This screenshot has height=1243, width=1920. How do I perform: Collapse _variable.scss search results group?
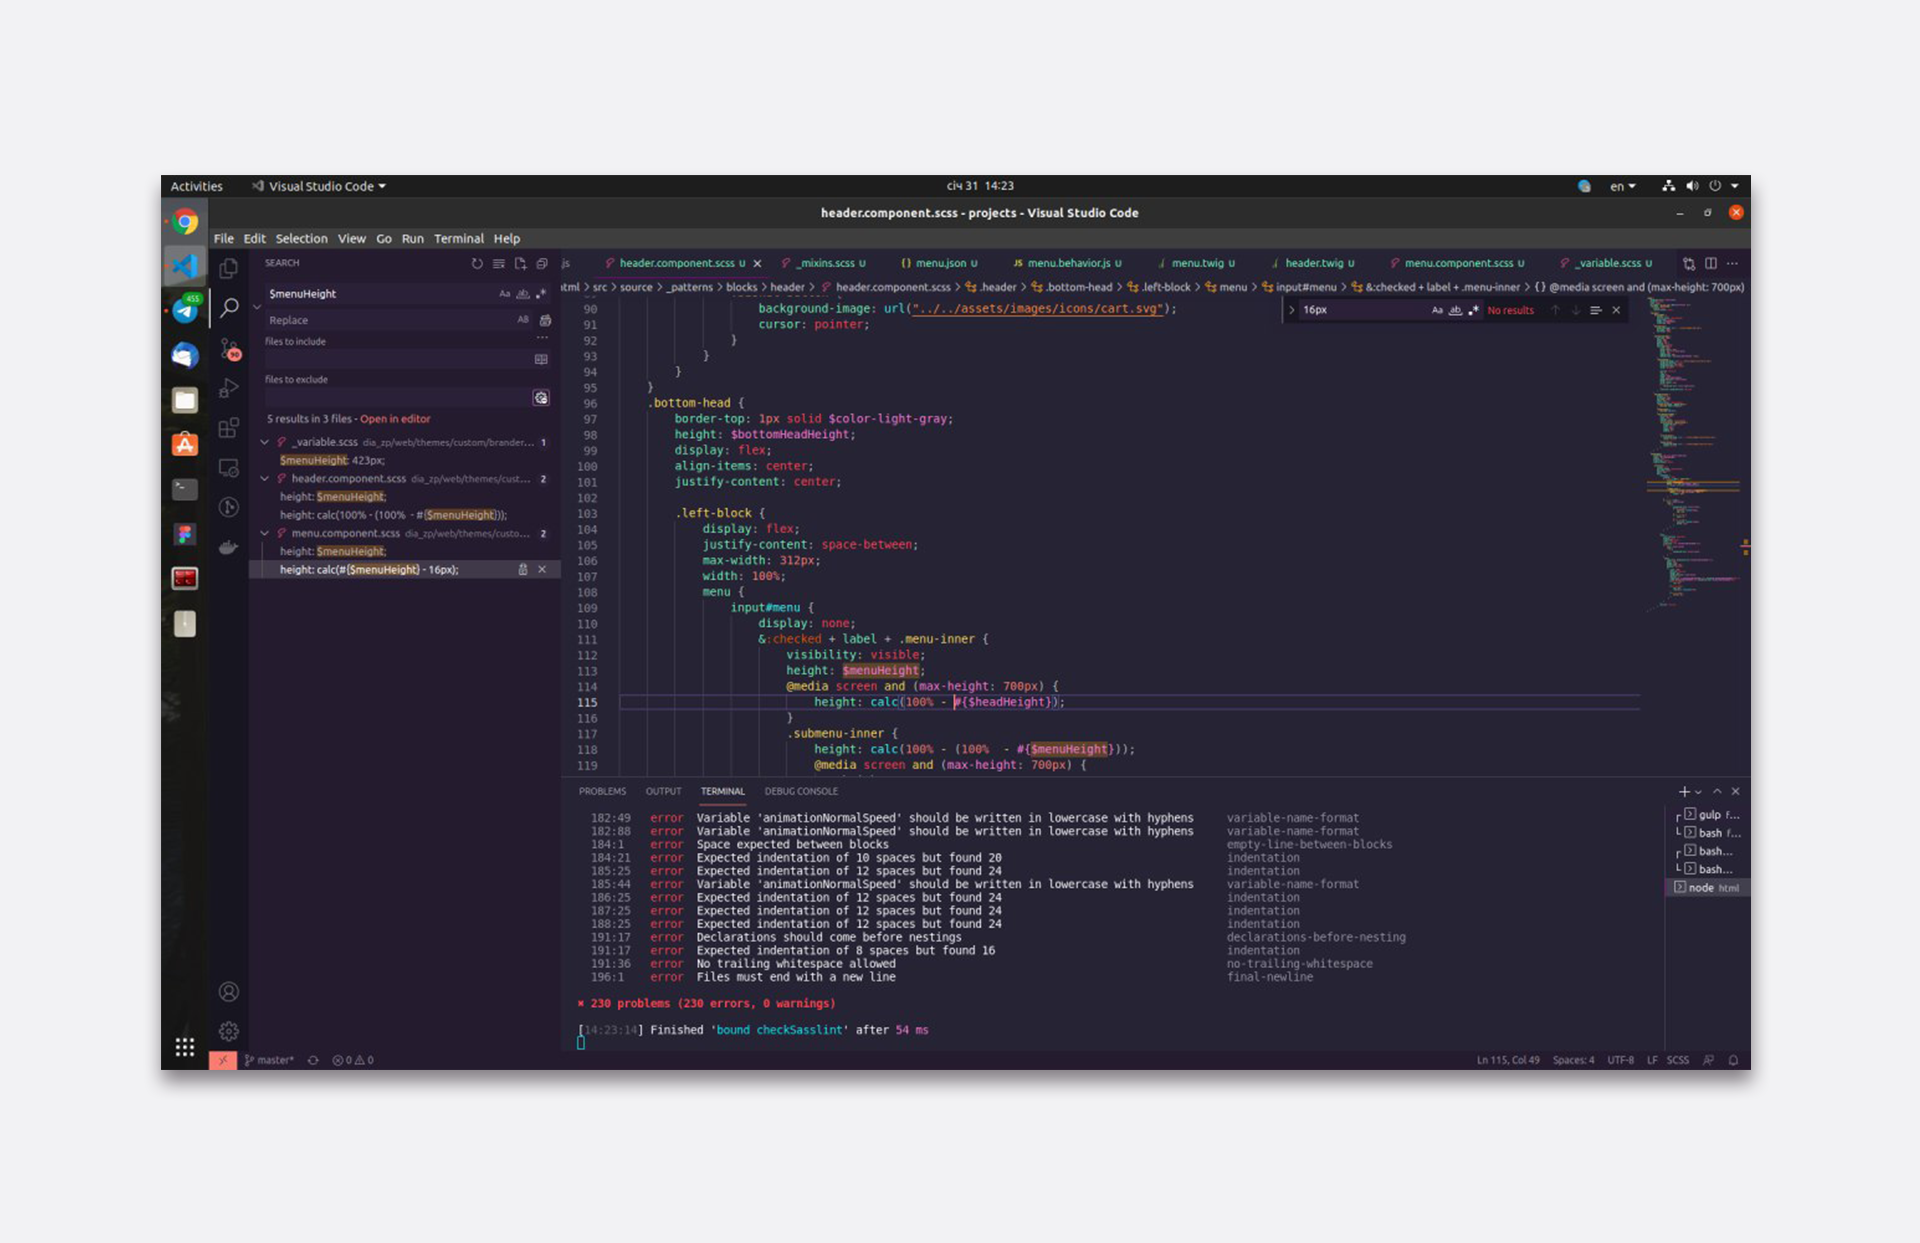[x=265, y=442]
